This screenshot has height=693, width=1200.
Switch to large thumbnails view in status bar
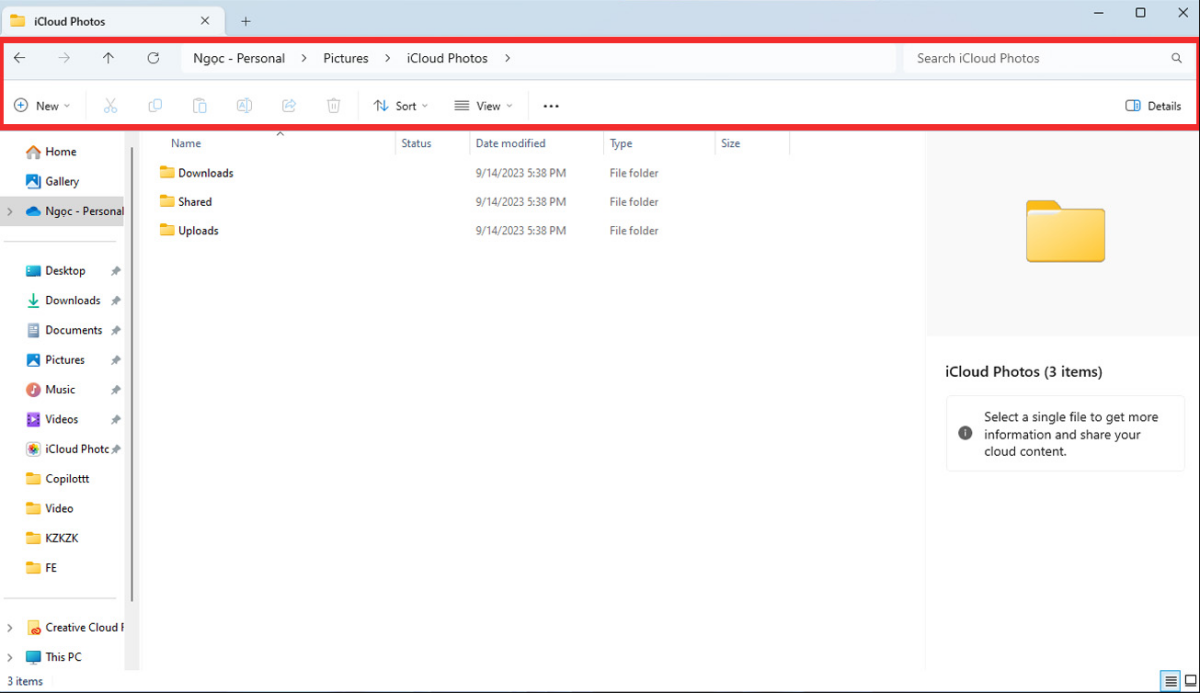[1190, 681]
